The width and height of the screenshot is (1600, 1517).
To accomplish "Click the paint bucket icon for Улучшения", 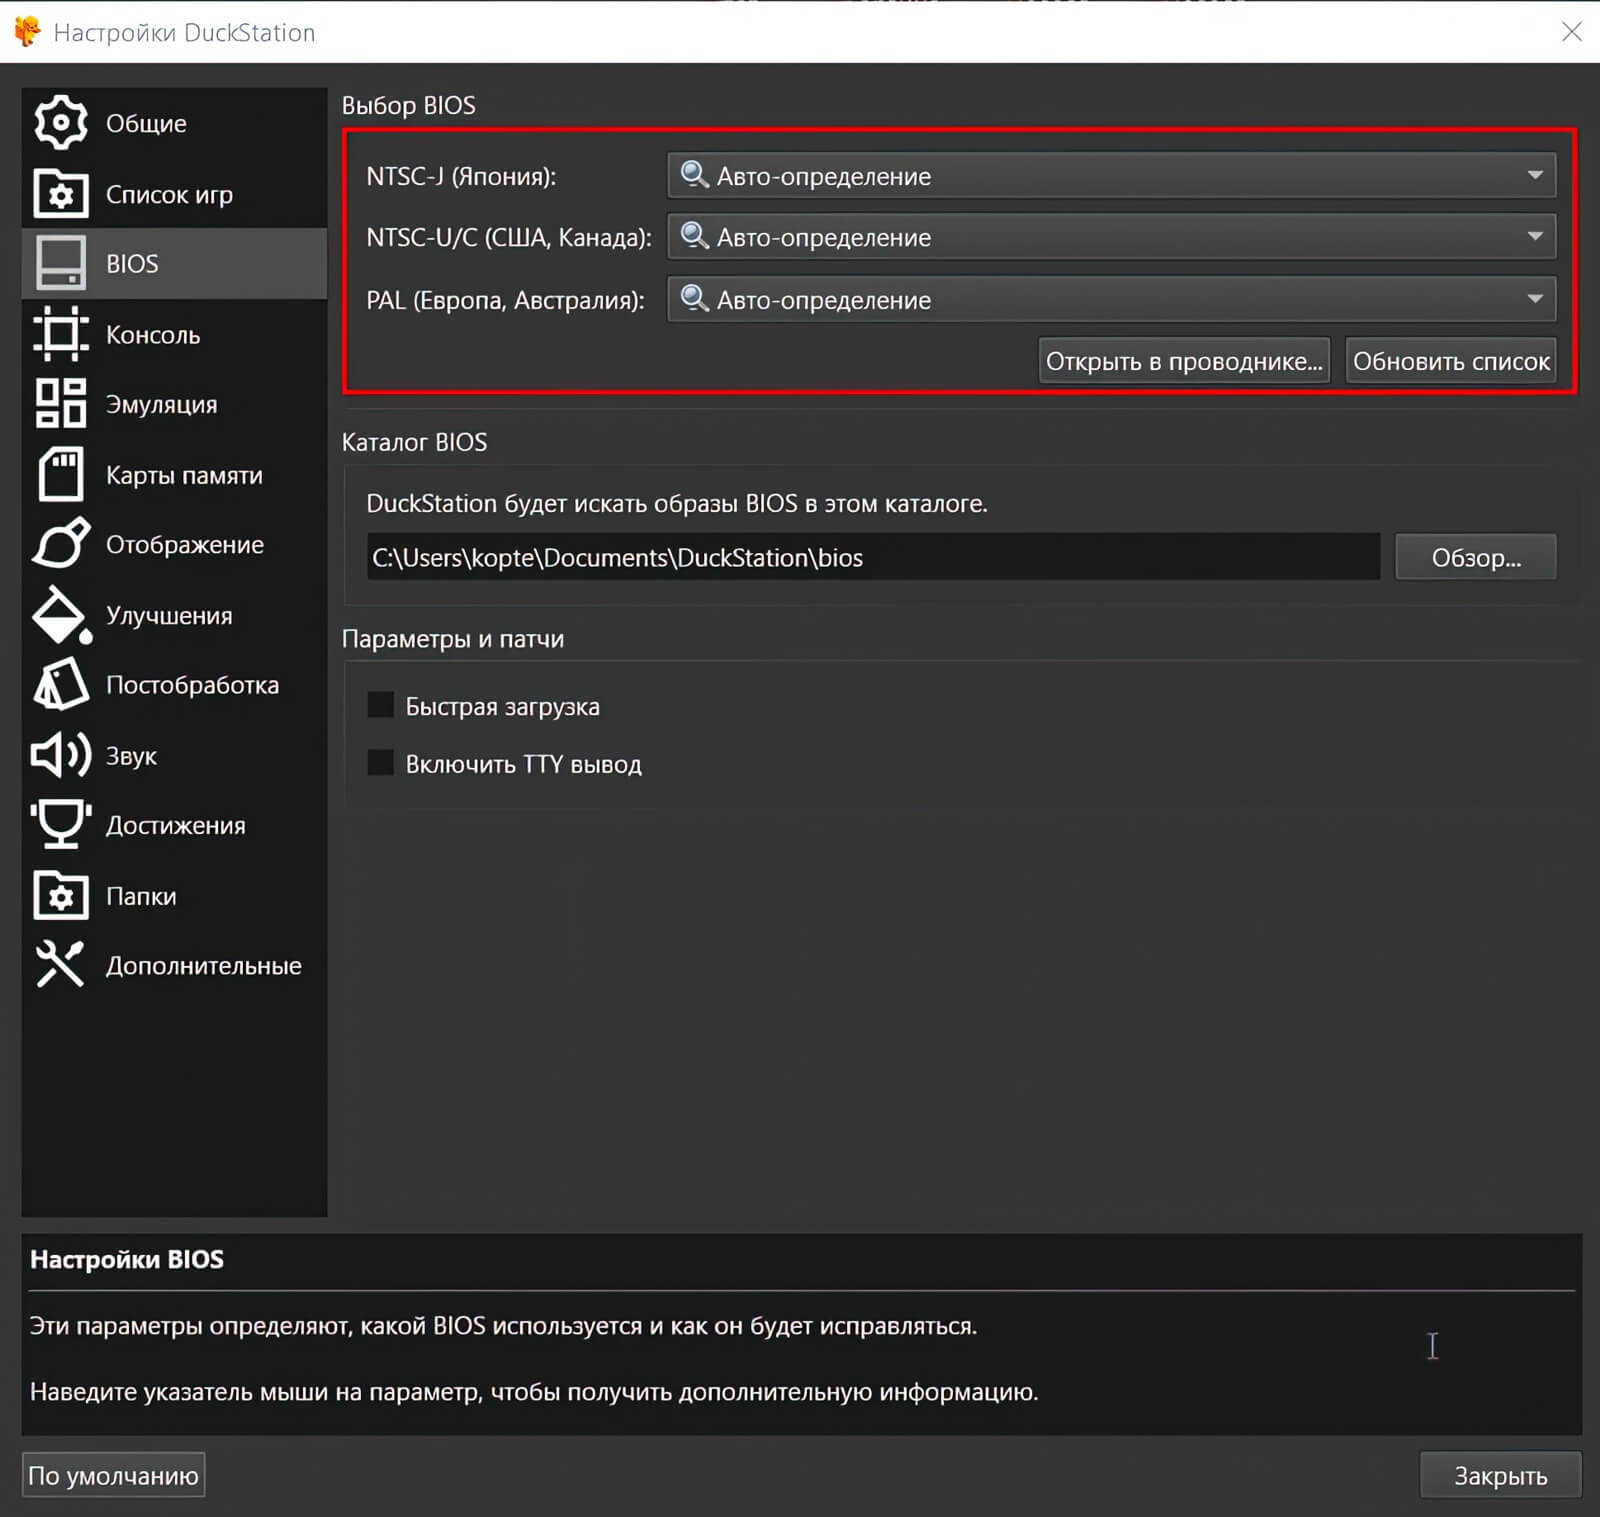I will [61, 615].
